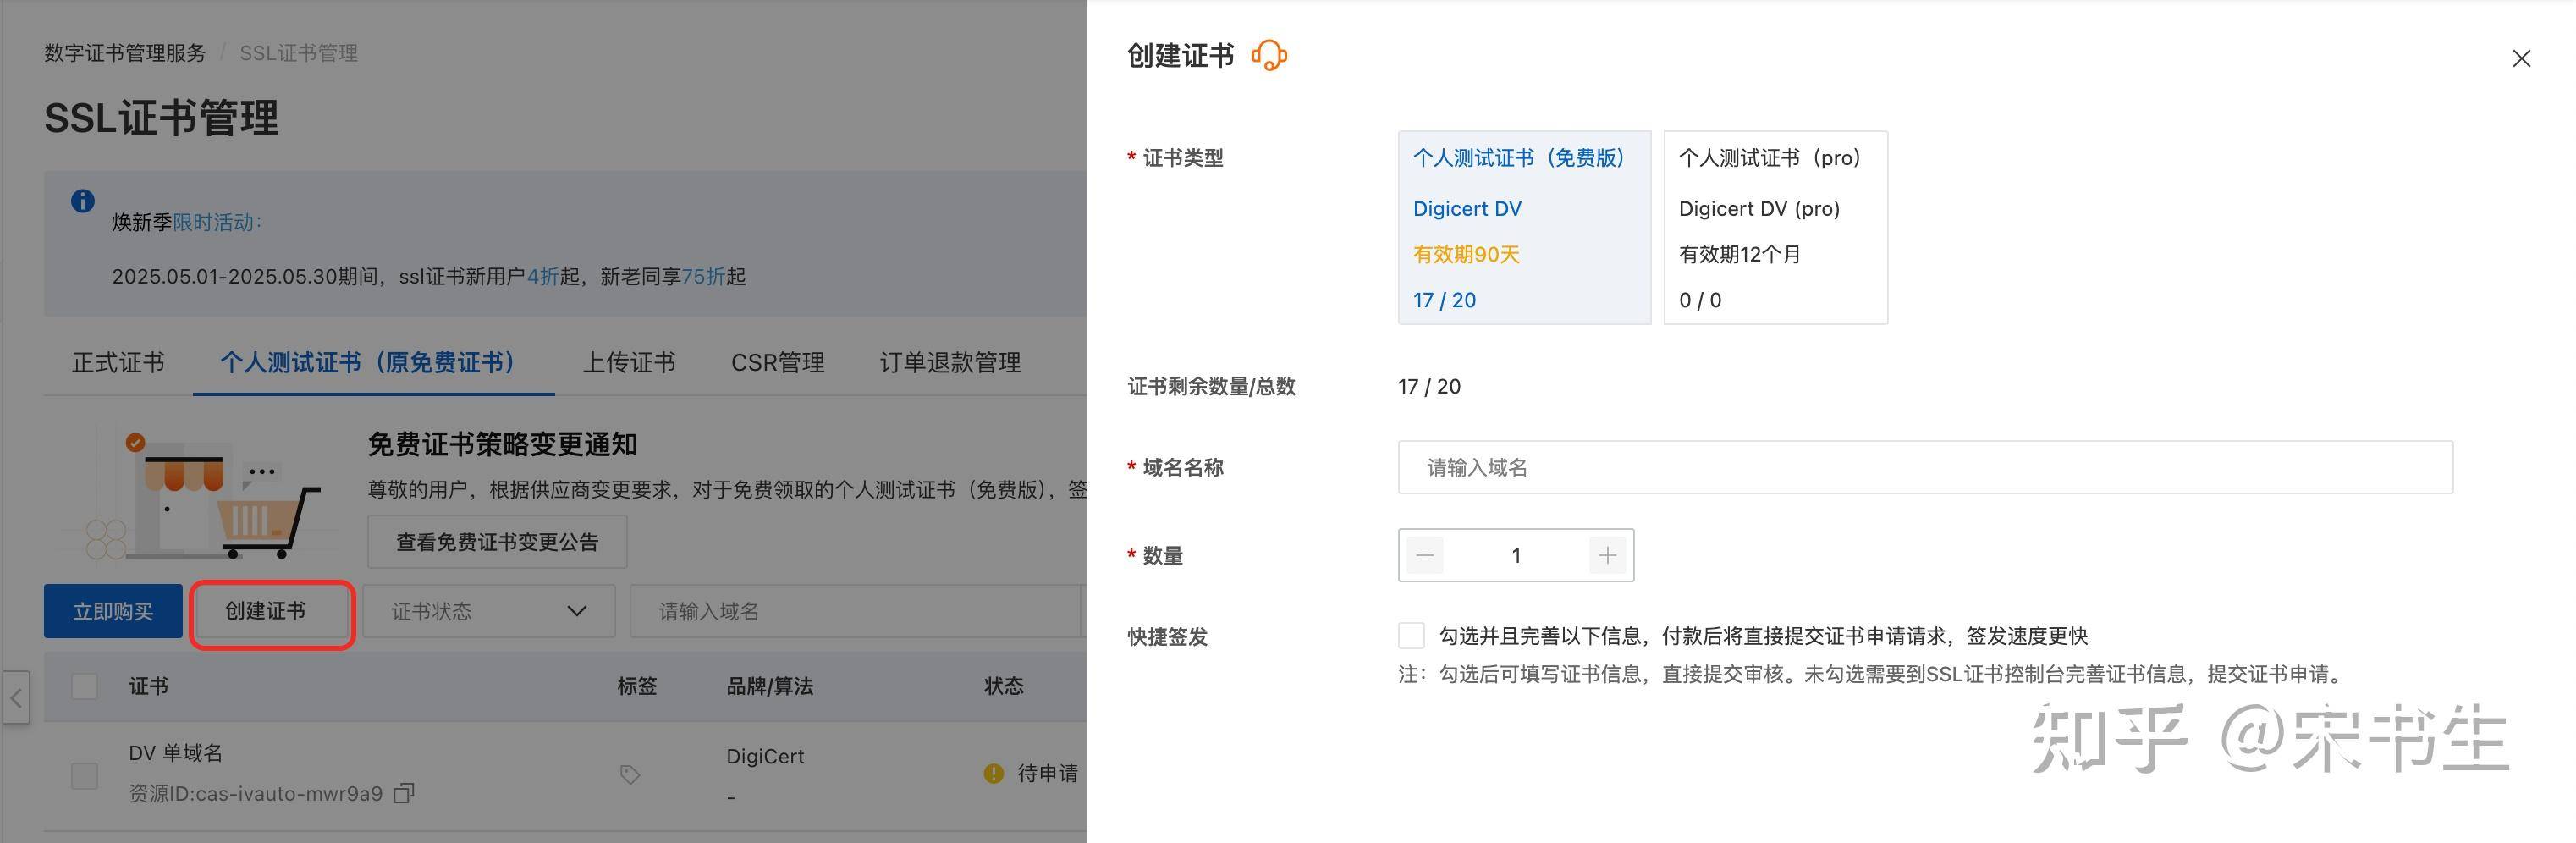The height and width of the screenshot is (843, 2576).
Task: Copy resource ID cas-ivauto-mwr9a9 icon
Action: (404, 793)
